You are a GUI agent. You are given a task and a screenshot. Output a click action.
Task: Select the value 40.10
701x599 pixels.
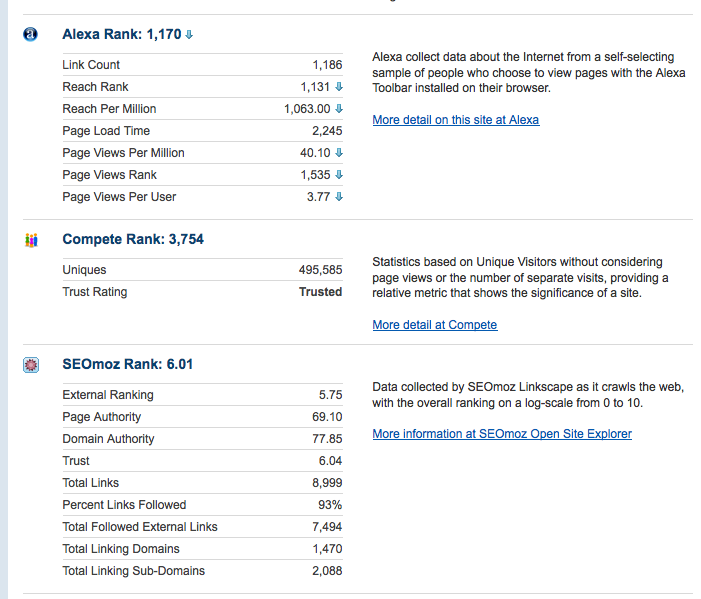(x=315, y=153)
